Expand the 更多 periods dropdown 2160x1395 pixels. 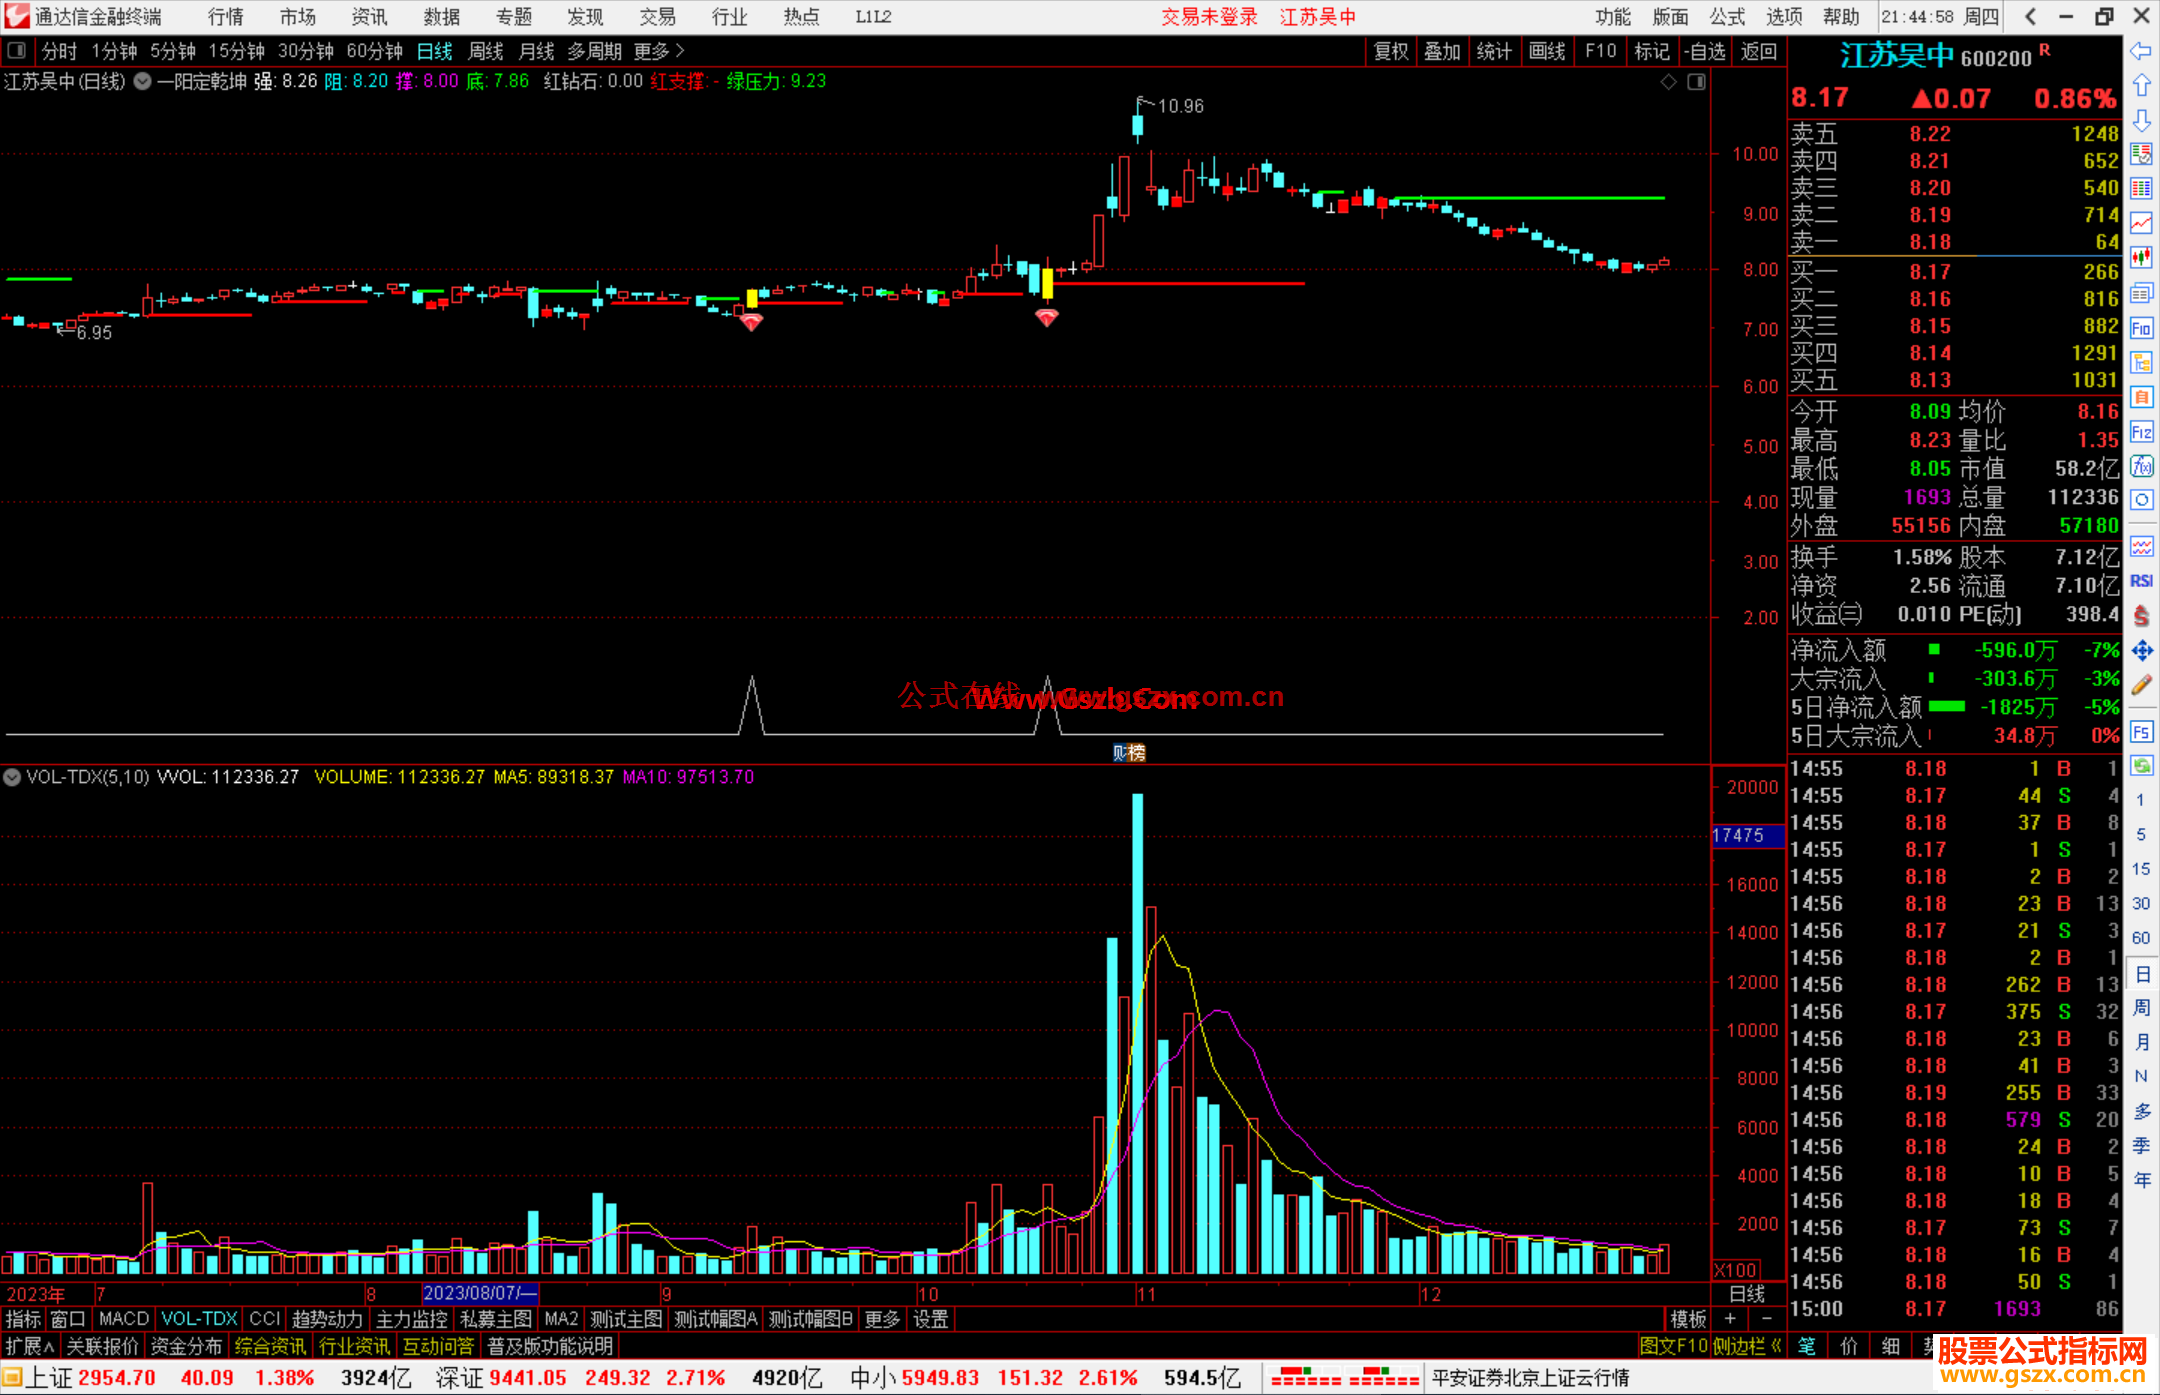(658, 51)
